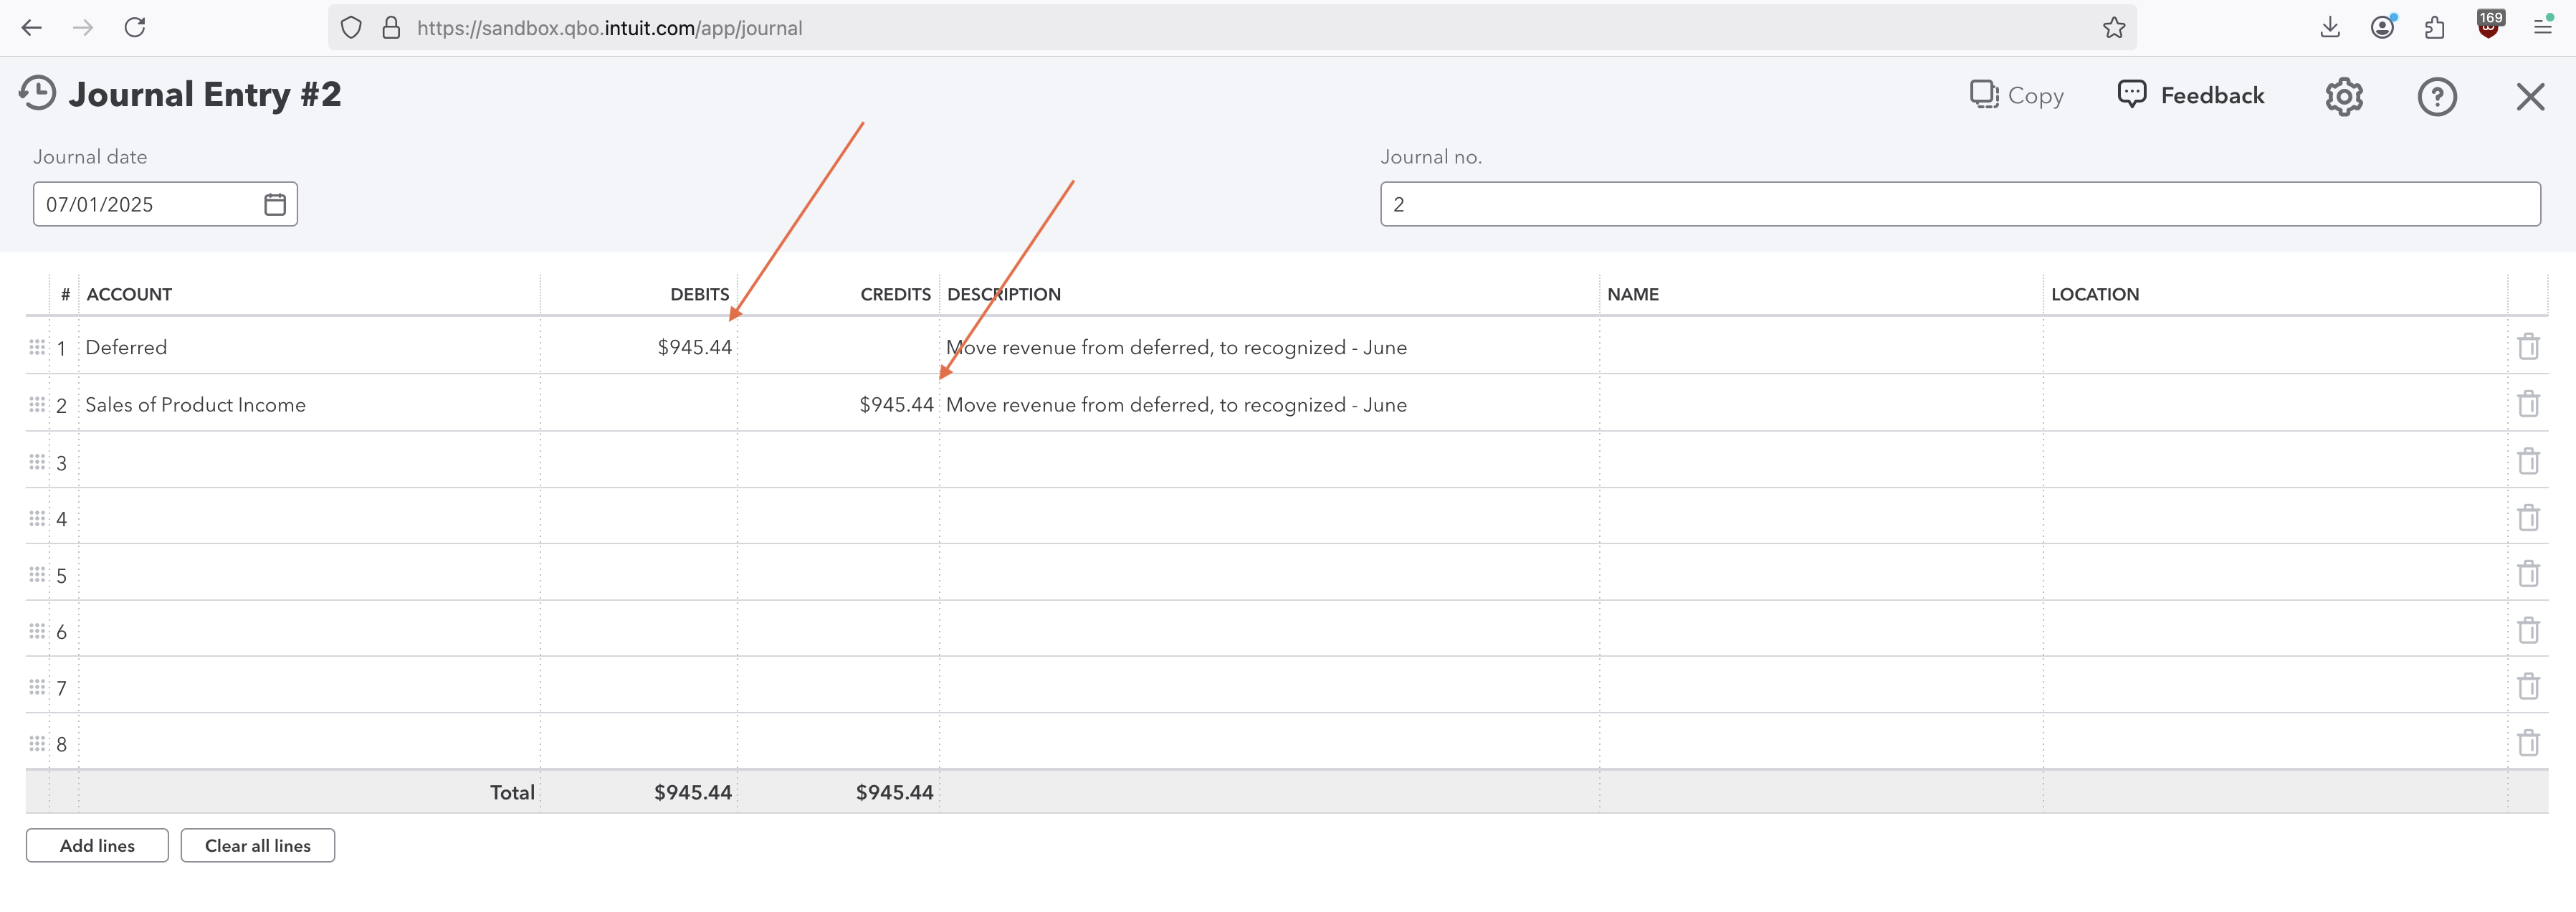Click trash icon on line 7
This screenshot has height=912, width=2576.
(2528, 686)
